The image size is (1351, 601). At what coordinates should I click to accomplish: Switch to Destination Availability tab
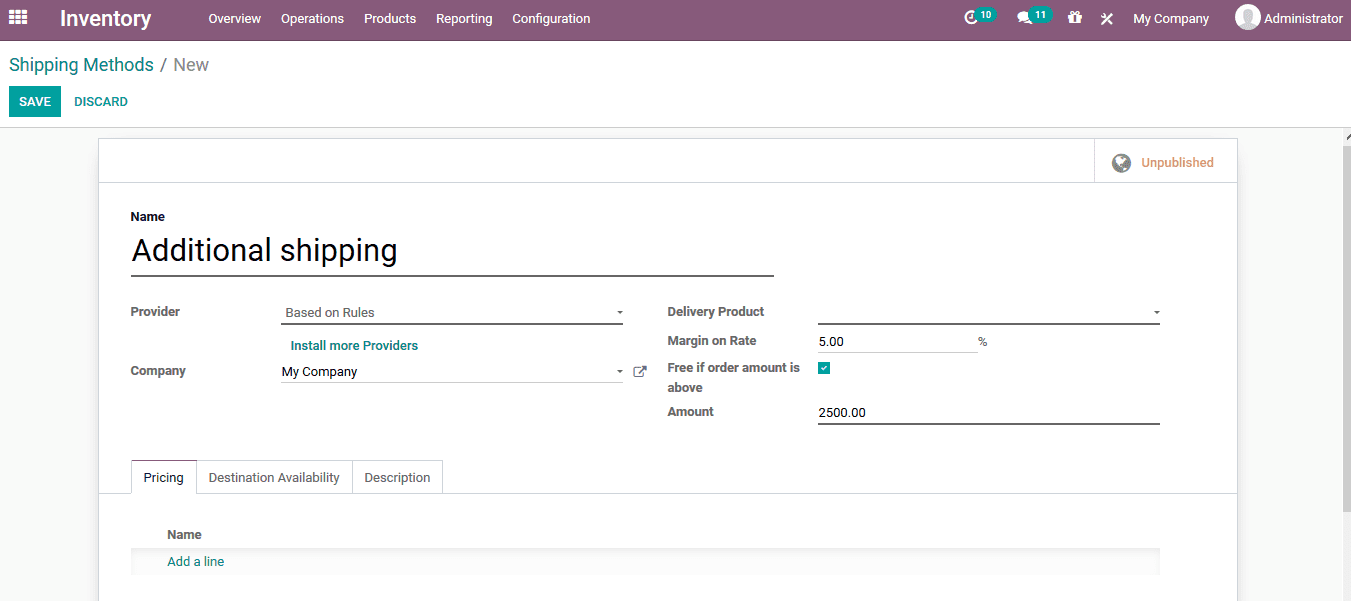(273, 477)
